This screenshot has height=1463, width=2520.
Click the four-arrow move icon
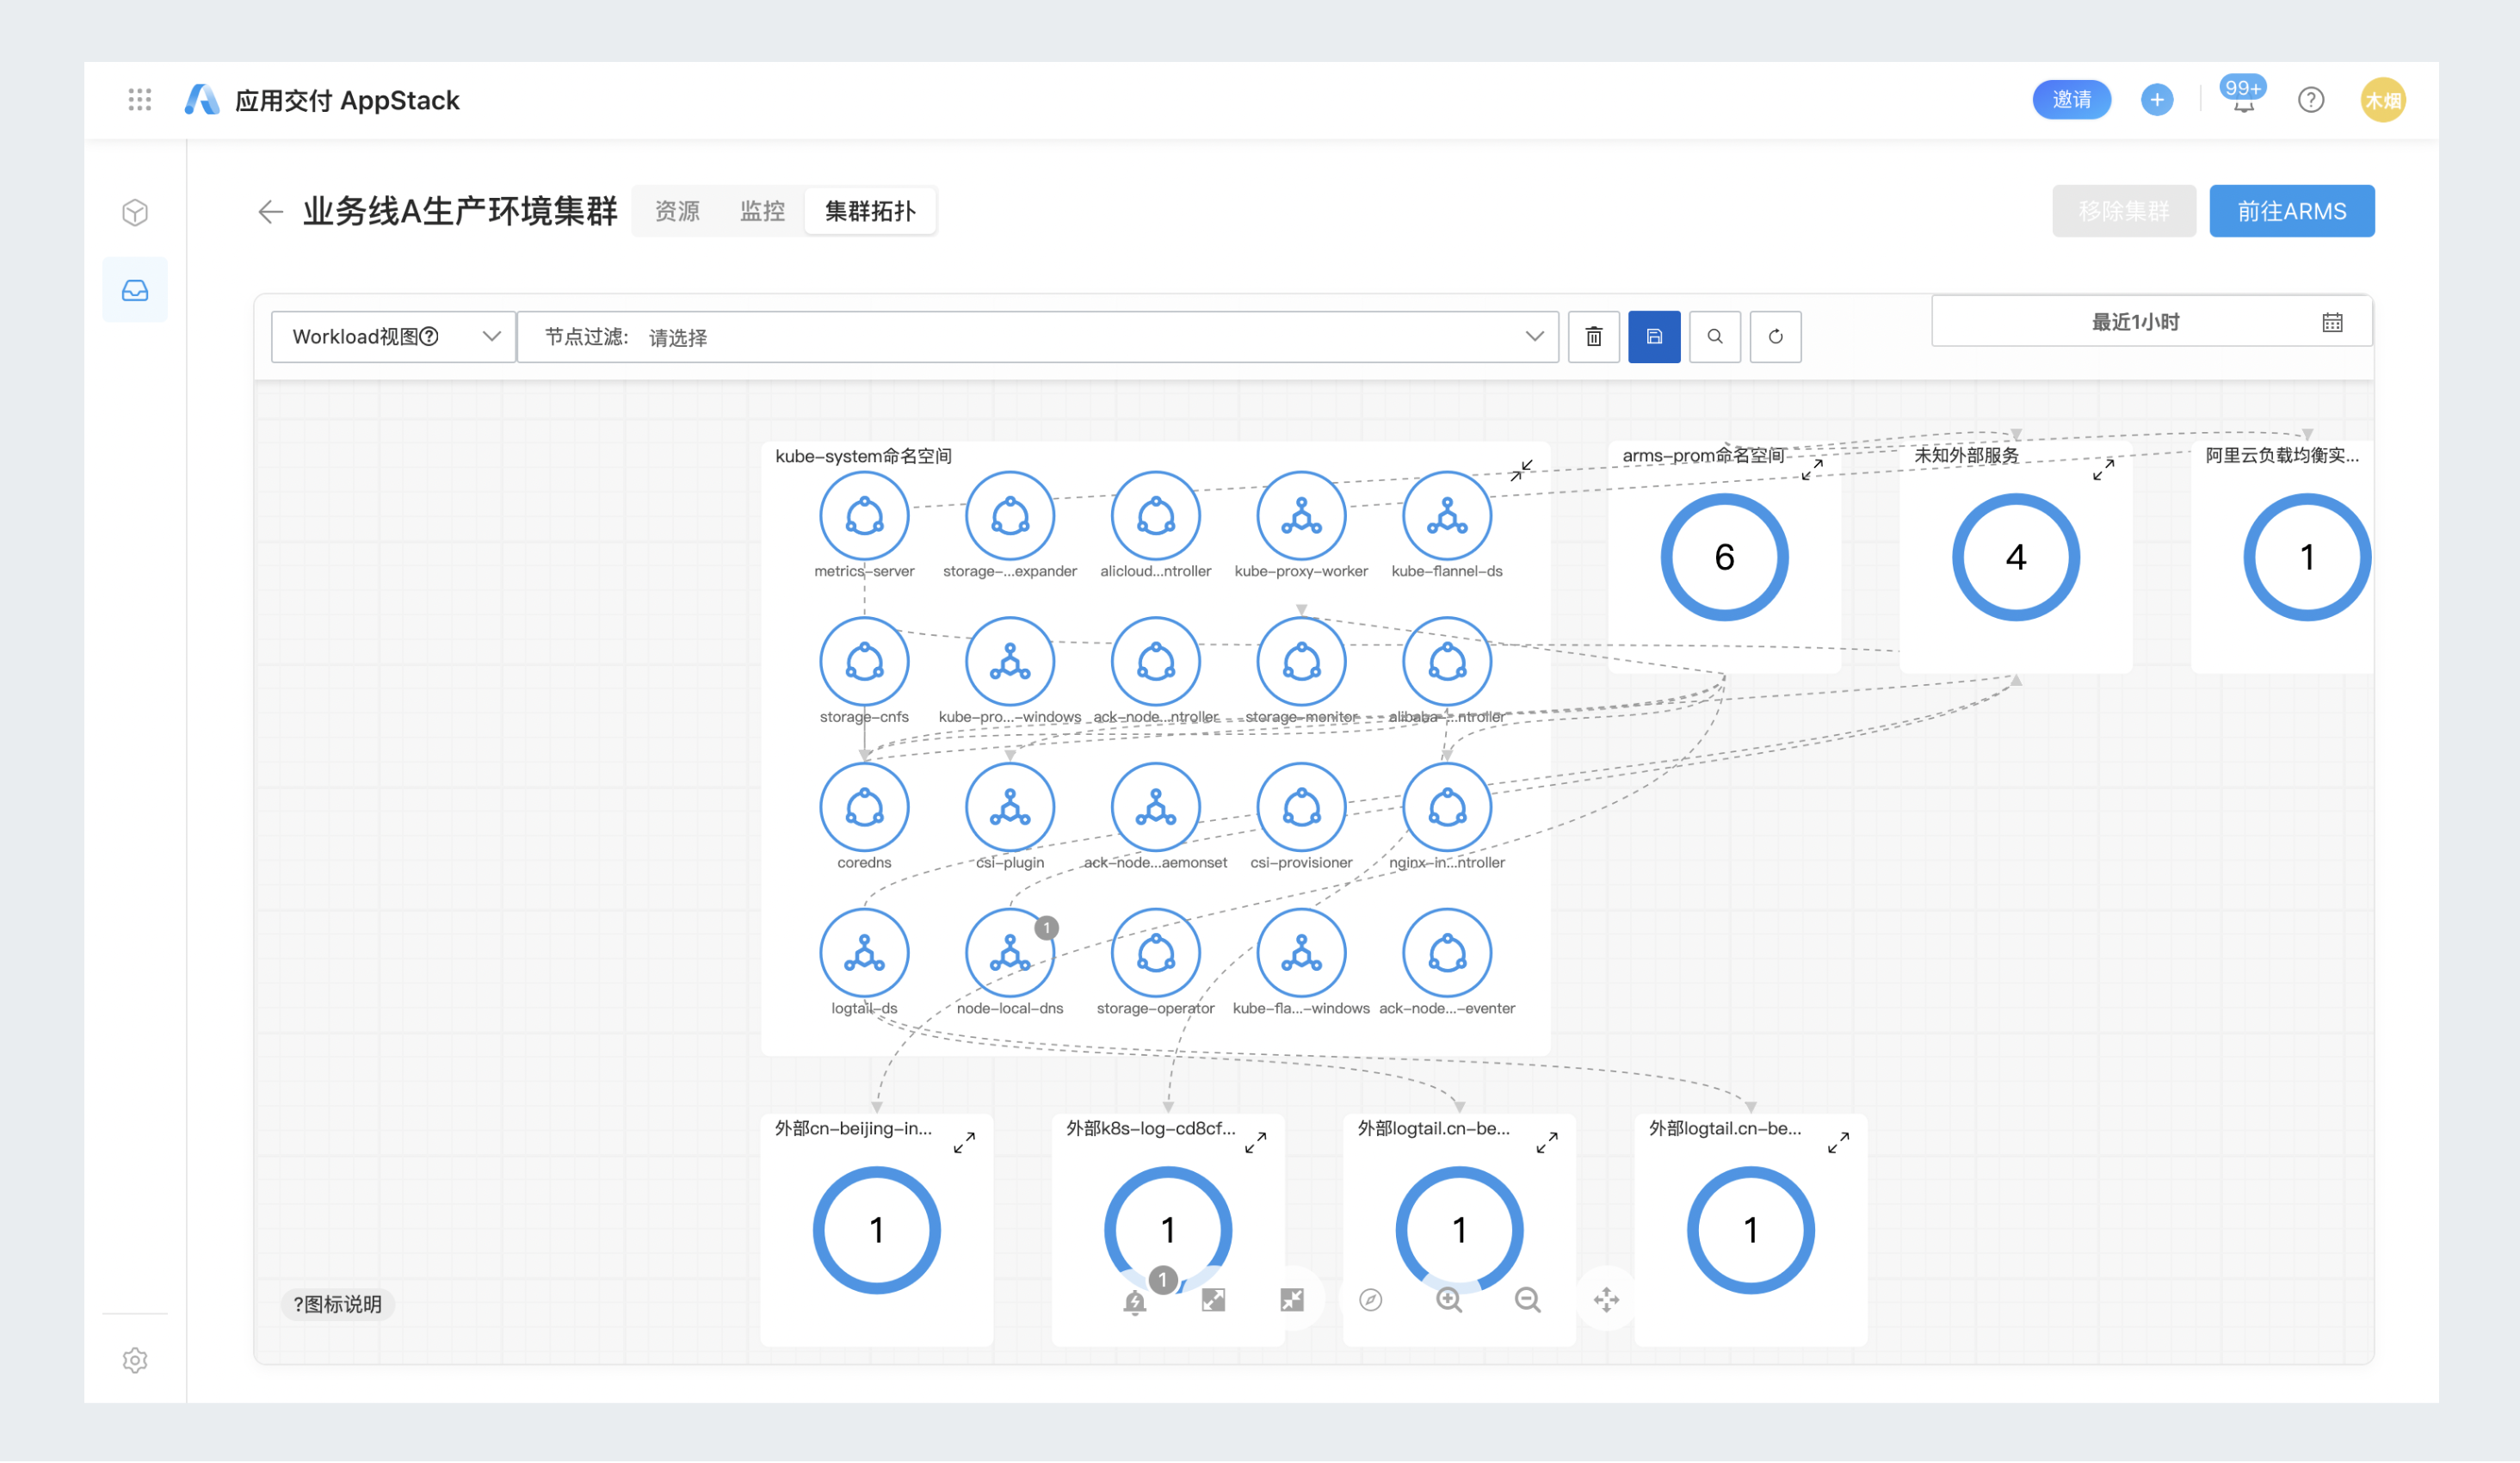click(1606, 1301)
